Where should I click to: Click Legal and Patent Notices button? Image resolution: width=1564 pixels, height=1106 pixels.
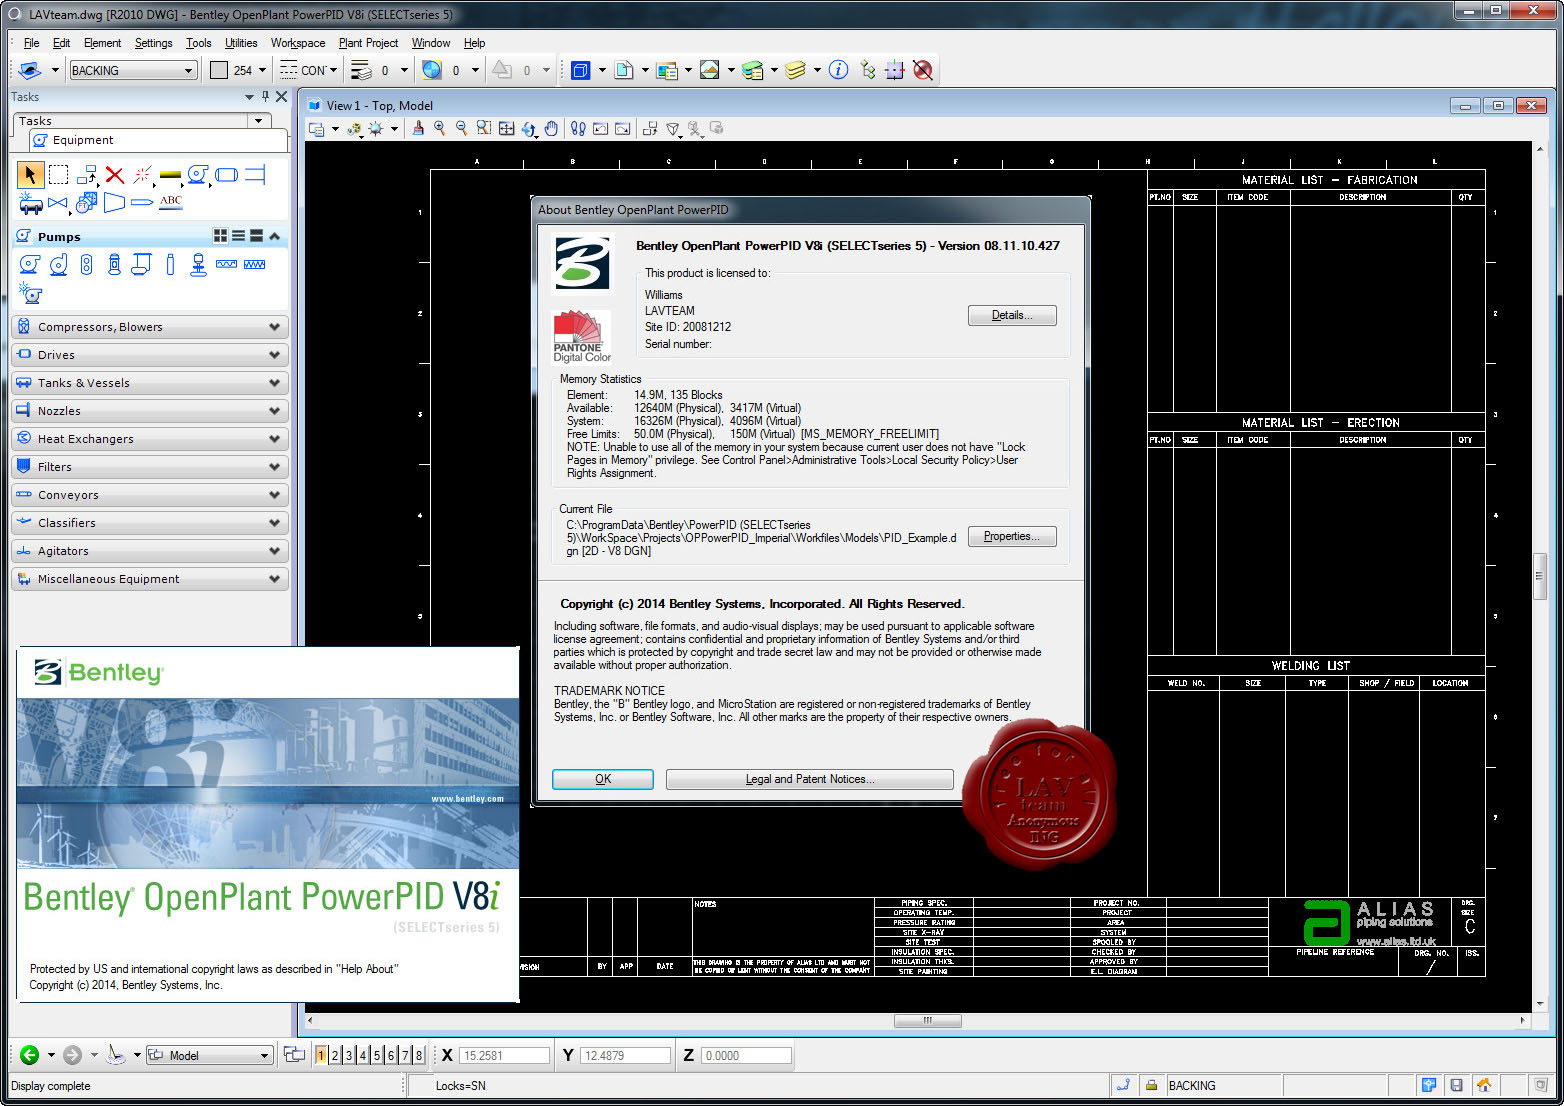point(810,779)
